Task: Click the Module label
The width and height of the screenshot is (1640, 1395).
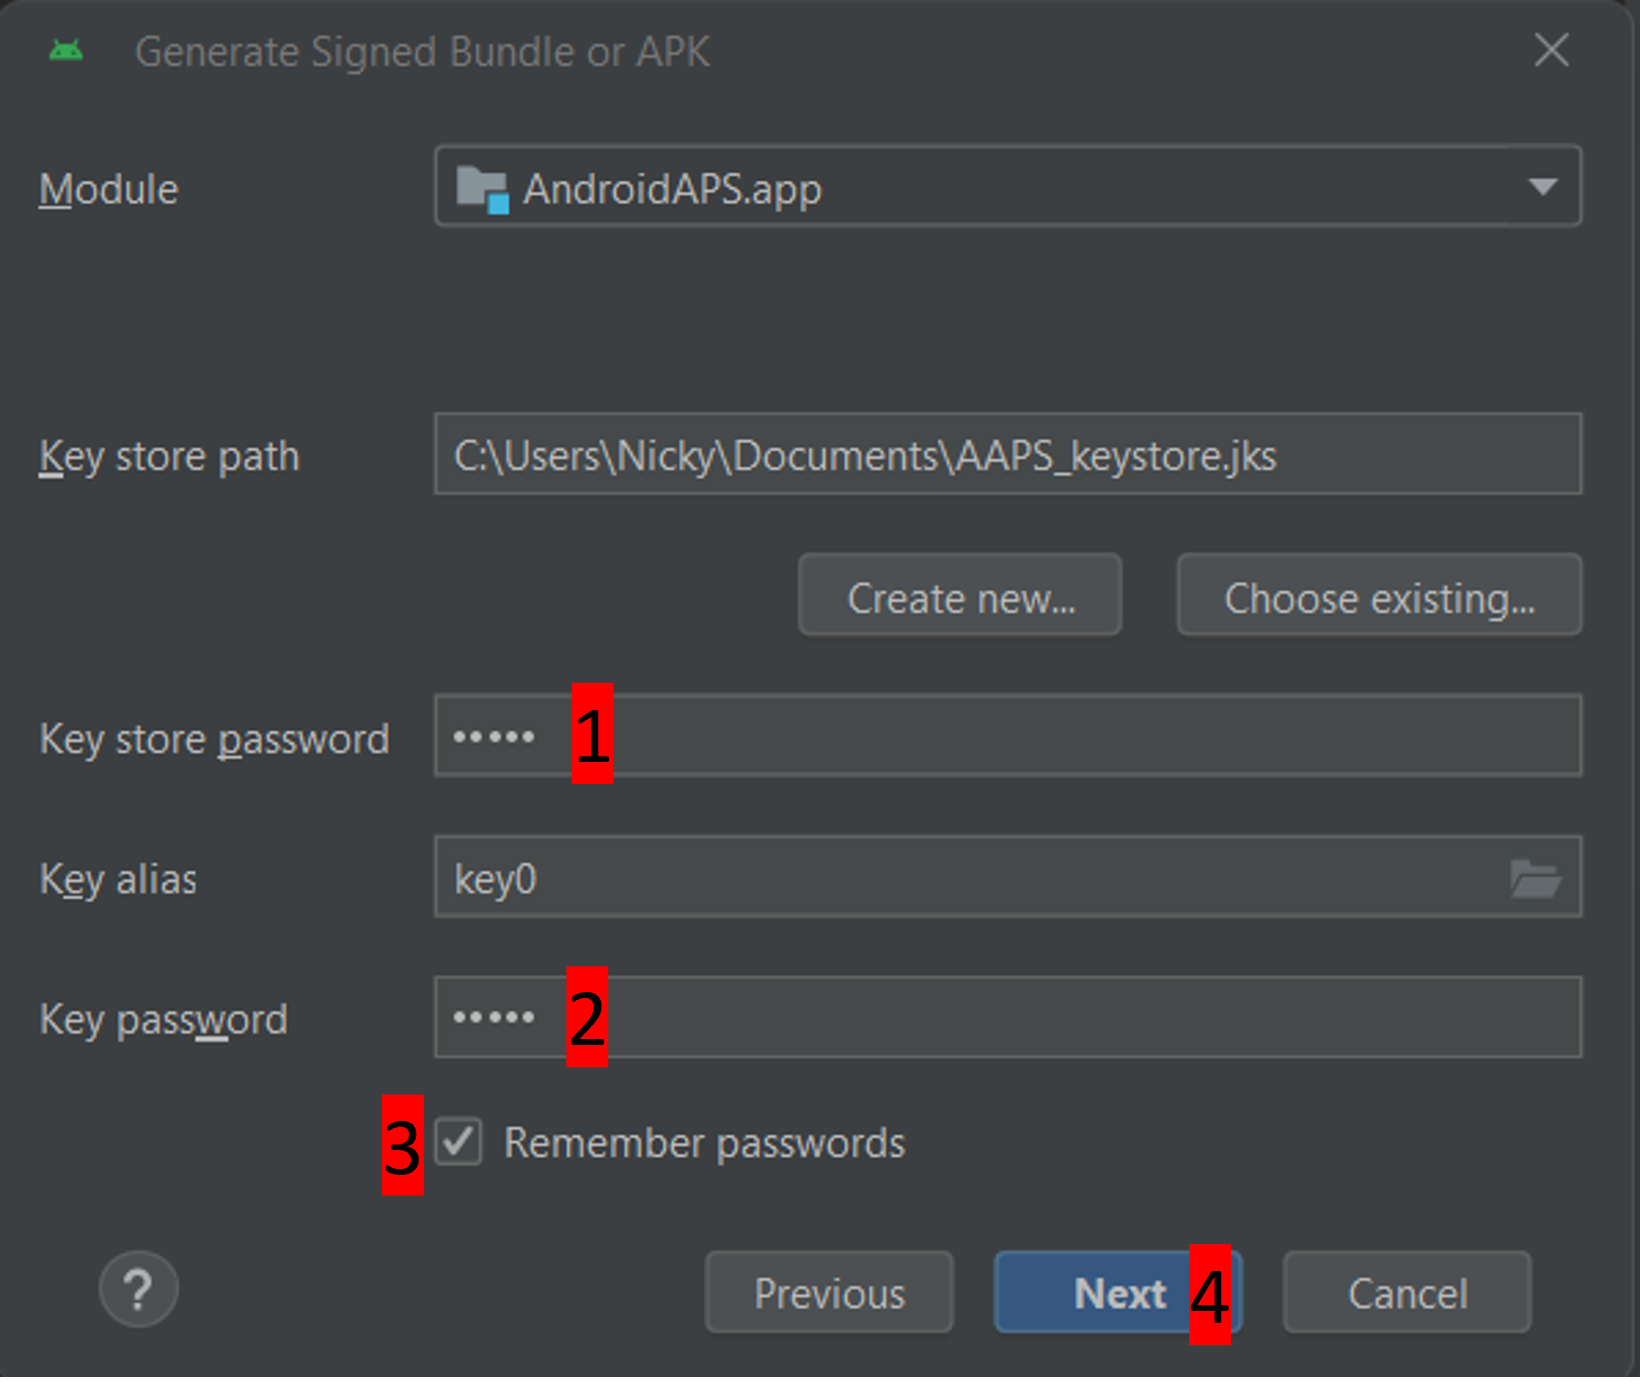Action: tap(109, 189)
